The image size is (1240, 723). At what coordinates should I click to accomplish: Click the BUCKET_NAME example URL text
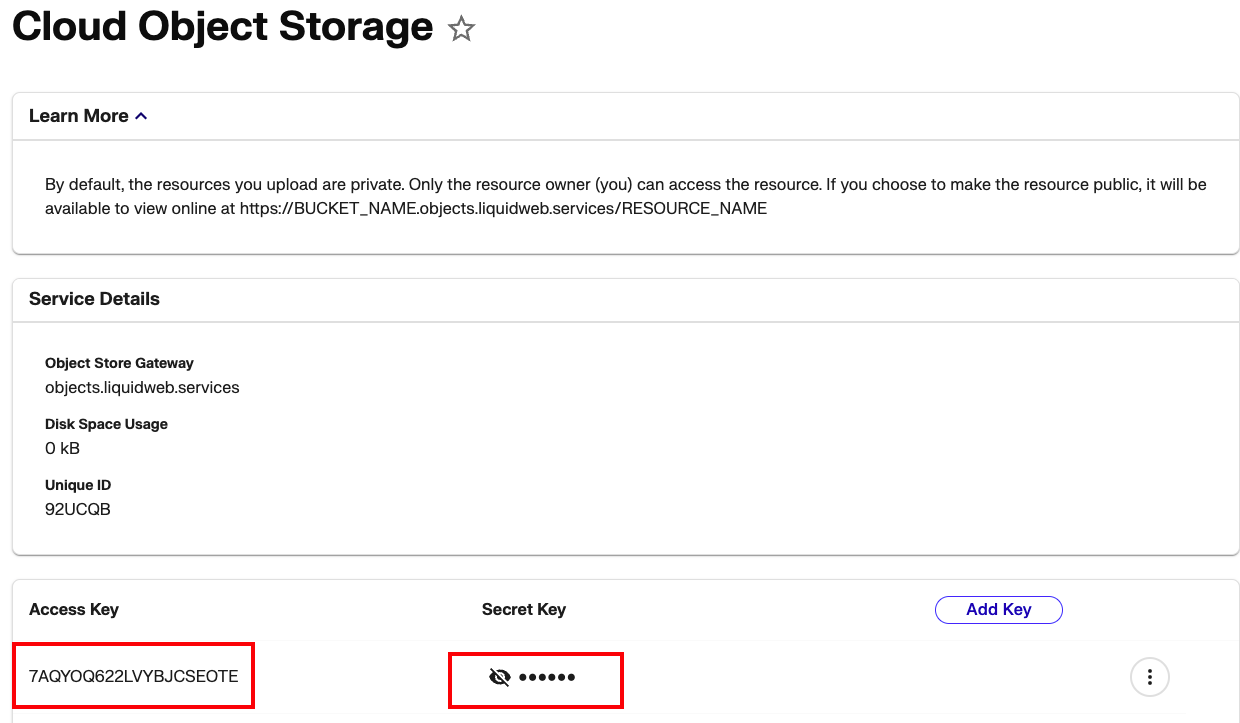[503, 209]
